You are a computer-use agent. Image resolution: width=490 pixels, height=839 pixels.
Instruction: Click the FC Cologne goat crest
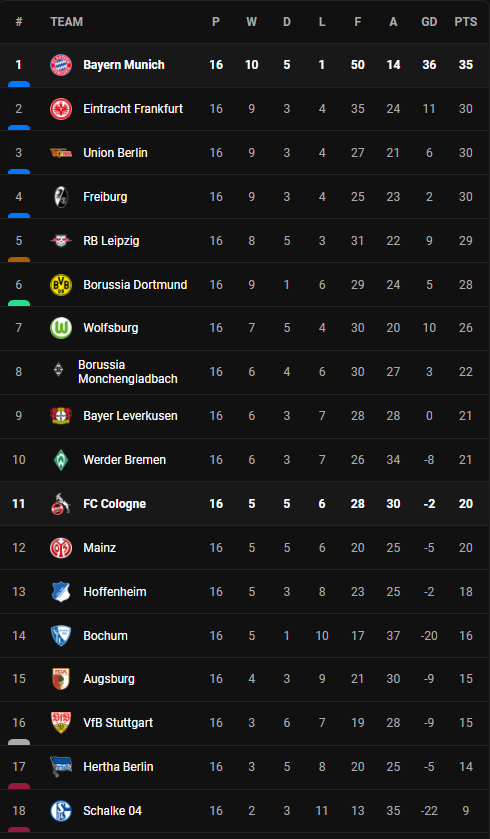61,504
